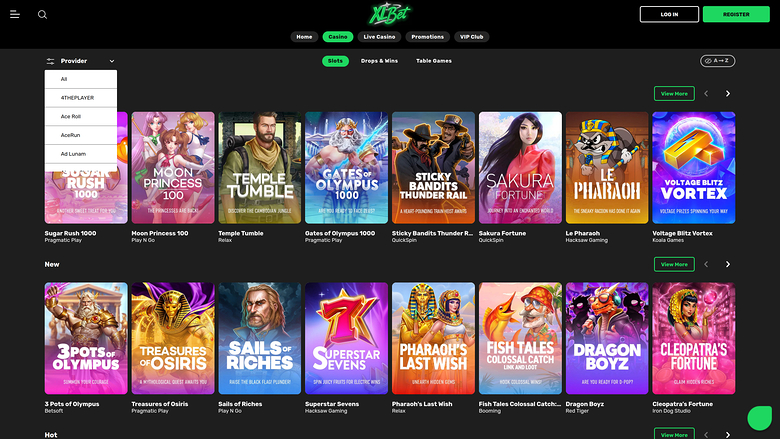The height and width of the screenshot is (439, 780).
Task: Open Temple Tumble game thumbnail
Action: pos(260,168)
